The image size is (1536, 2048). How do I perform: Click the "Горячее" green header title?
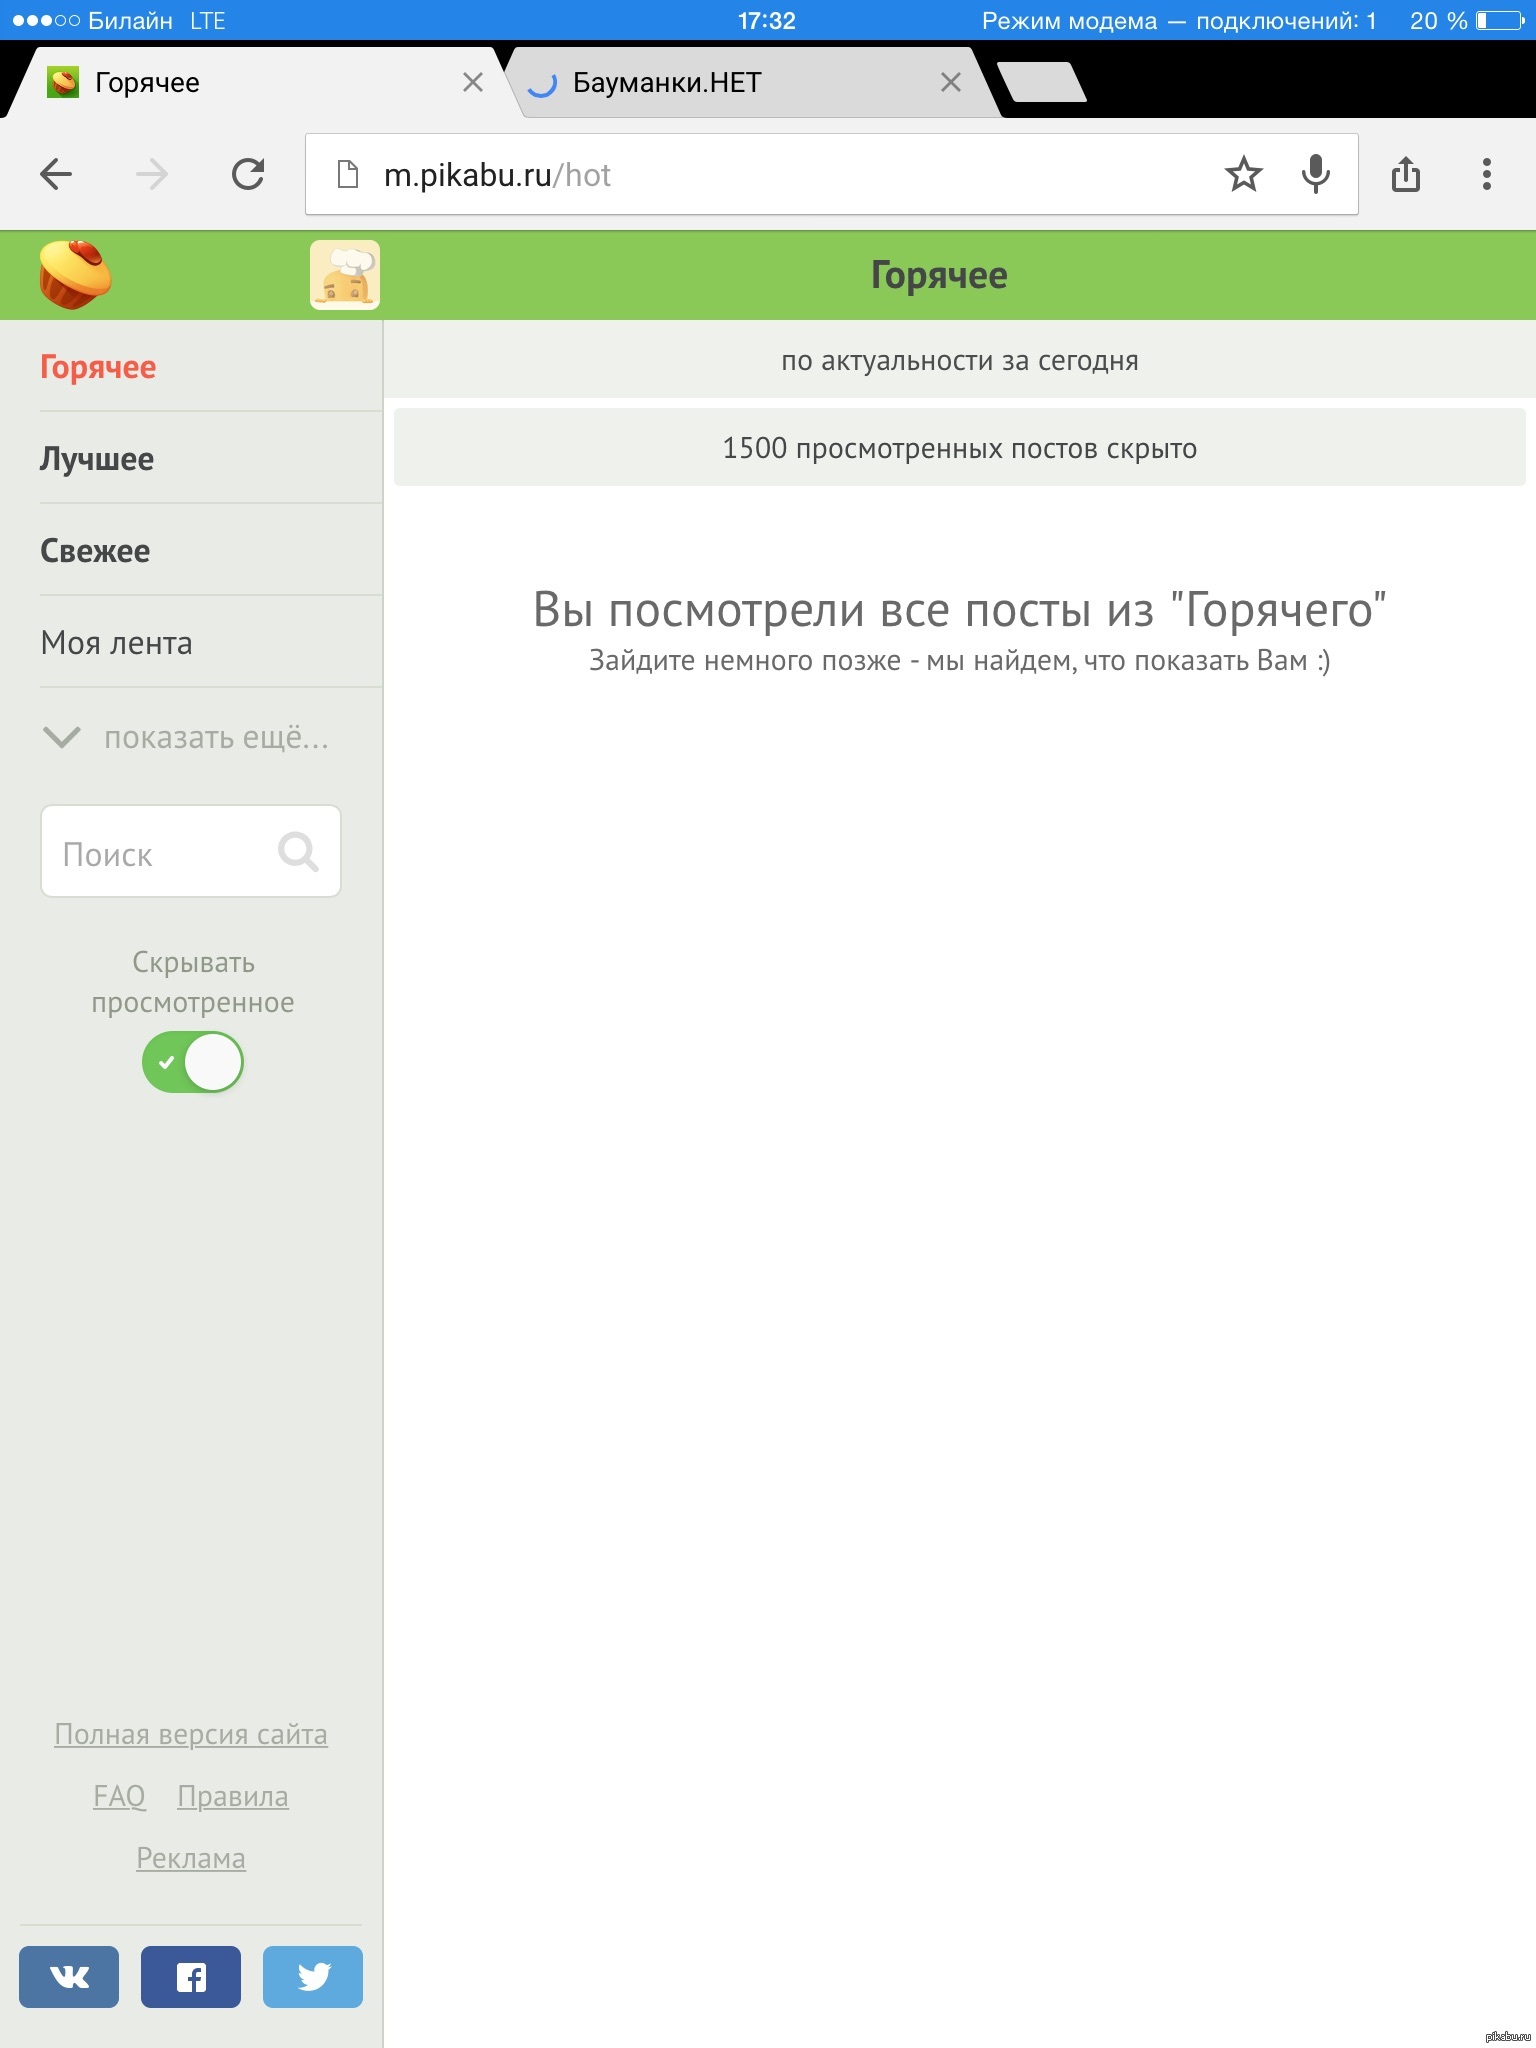(939, 275)
